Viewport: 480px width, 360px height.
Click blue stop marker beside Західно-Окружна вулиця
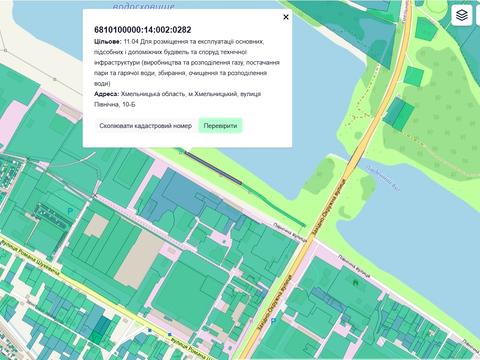point(274,320)
